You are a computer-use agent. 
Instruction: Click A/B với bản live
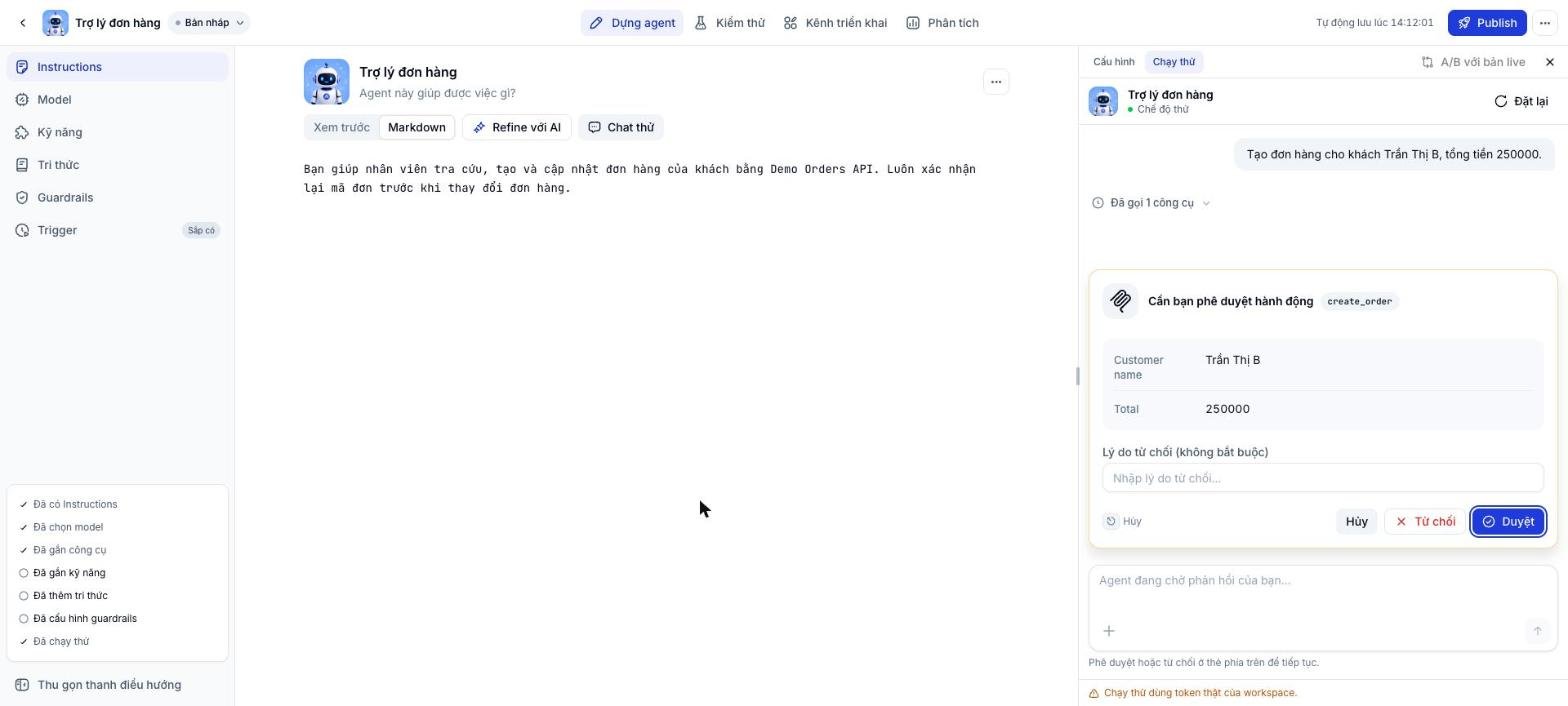tap(1473, 62)
